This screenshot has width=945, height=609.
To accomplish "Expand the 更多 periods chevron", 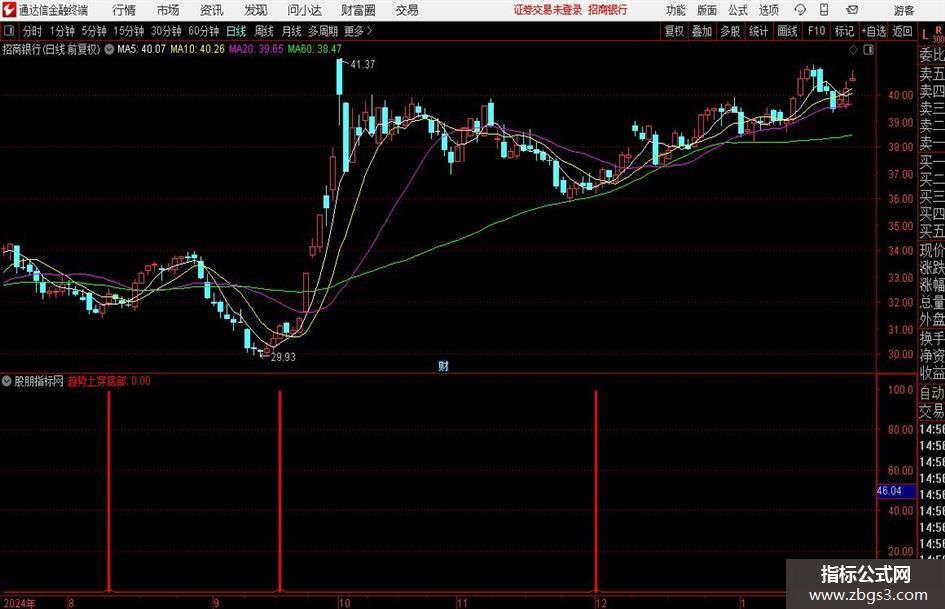I will (369, 31).
